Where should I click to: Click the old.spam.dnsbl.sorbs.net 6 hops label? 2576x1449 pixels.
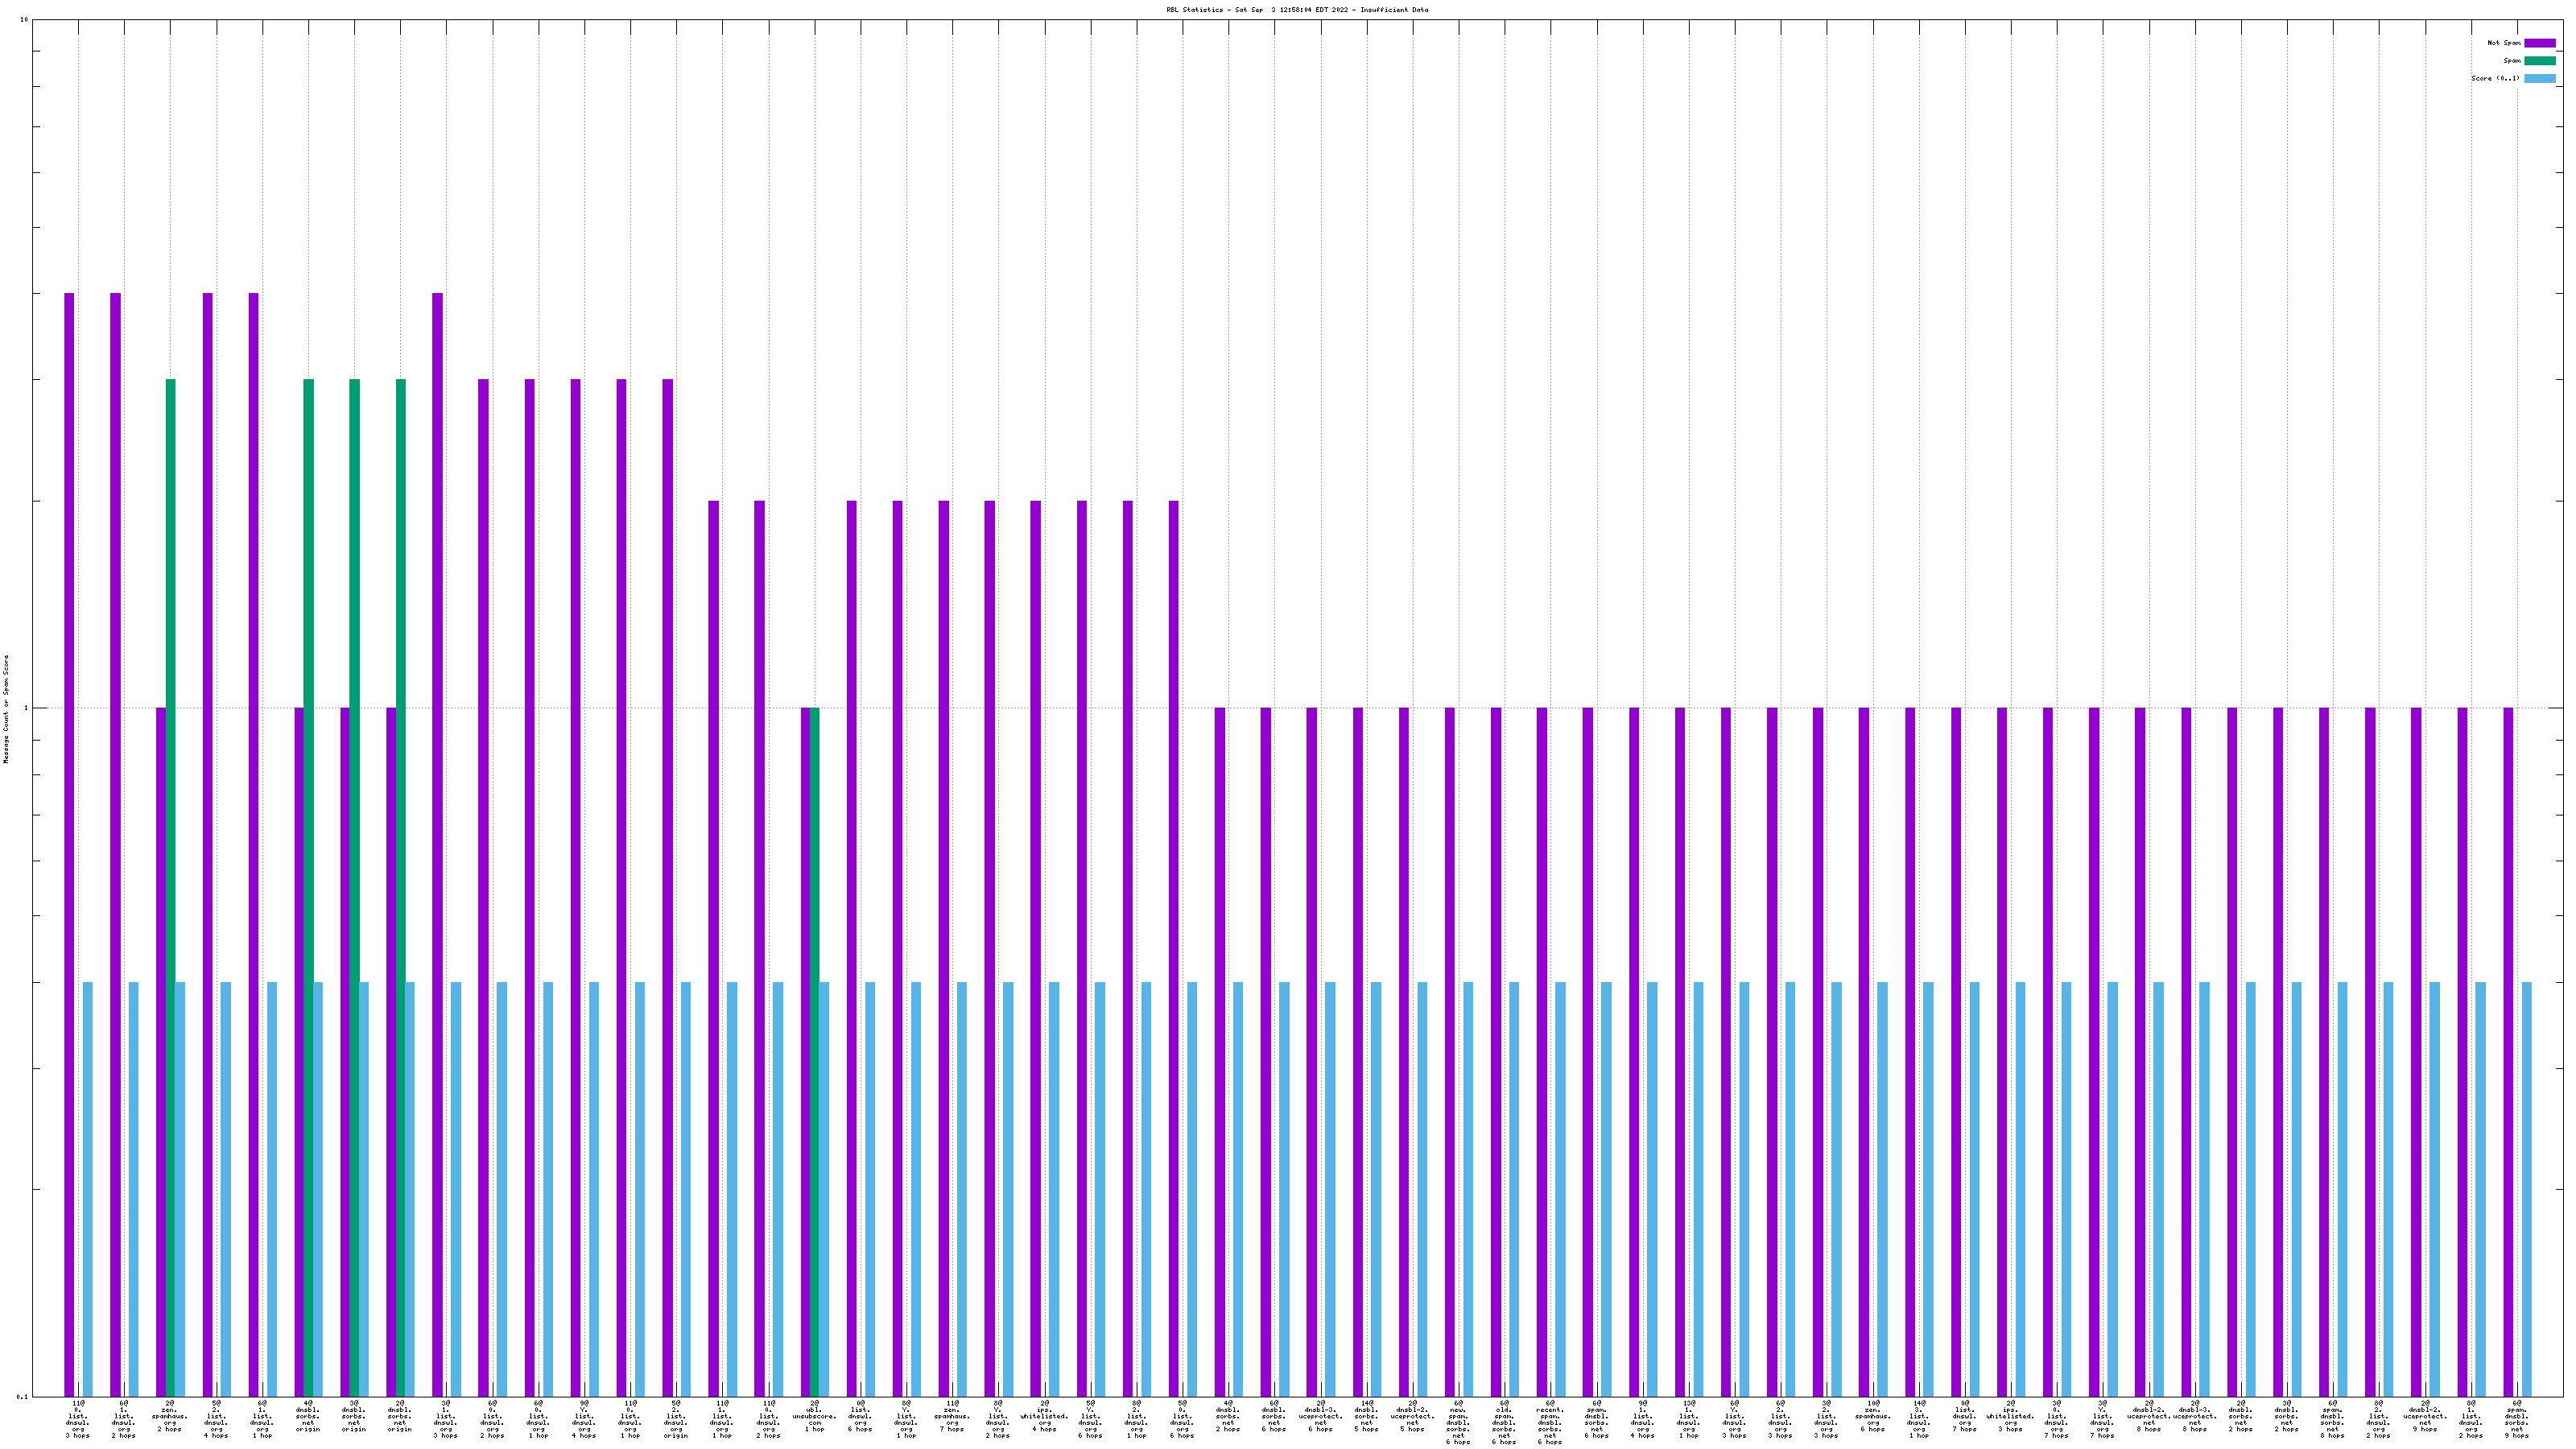pos(1504,1423)
